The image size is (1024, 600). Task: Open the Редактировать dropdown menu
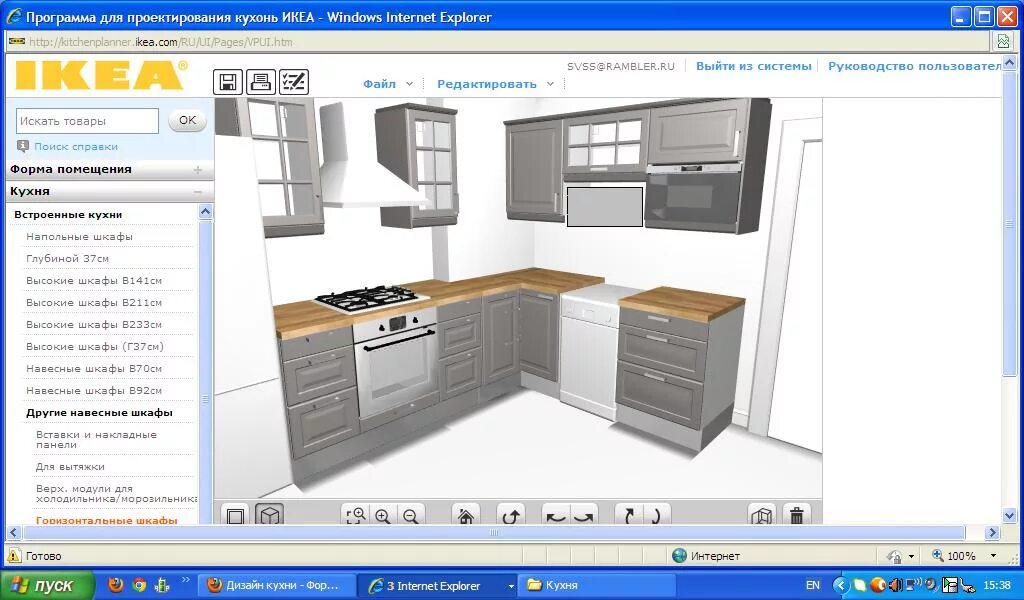click(x=495, y=84)
